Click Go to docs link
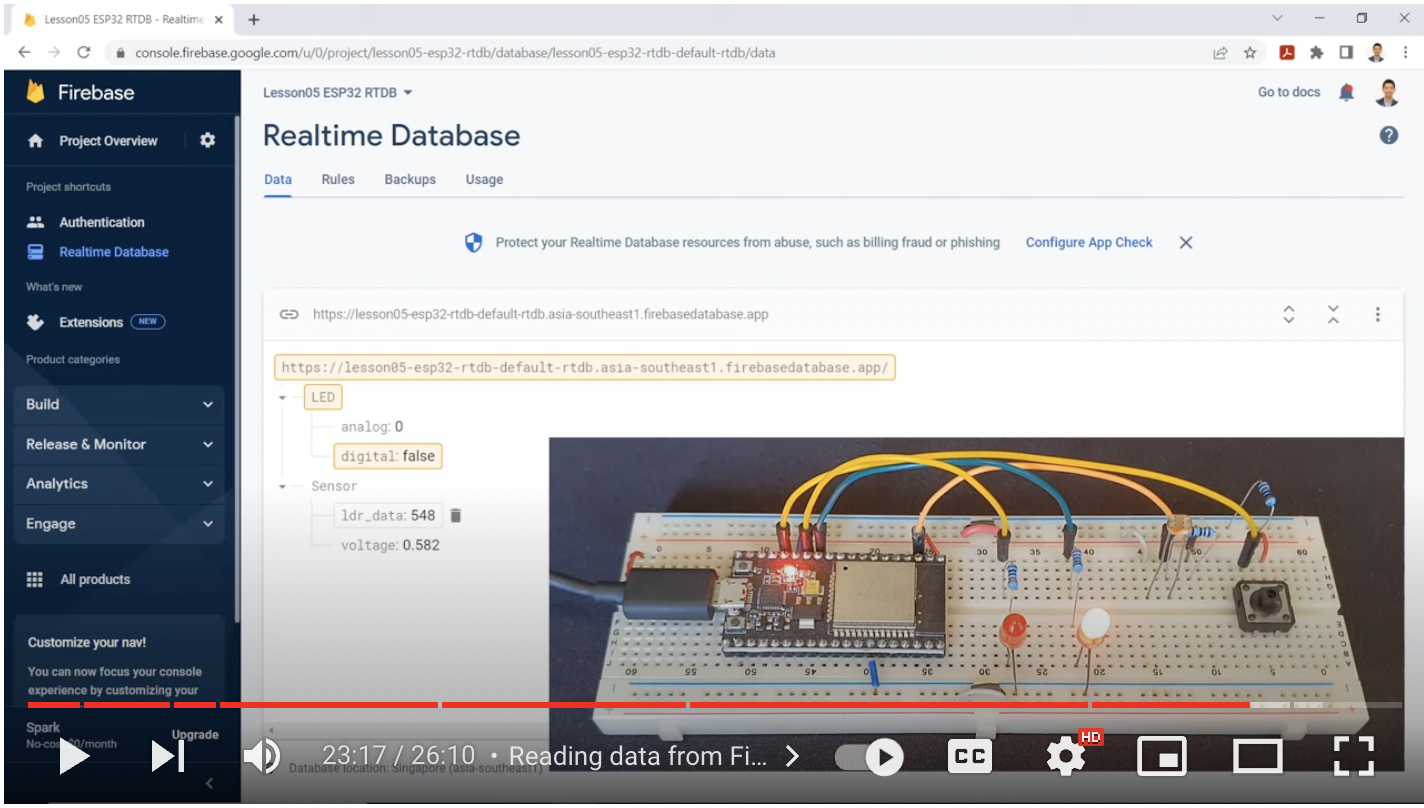The height and width of the screenshot is (808, 1424). (1289, 92)
